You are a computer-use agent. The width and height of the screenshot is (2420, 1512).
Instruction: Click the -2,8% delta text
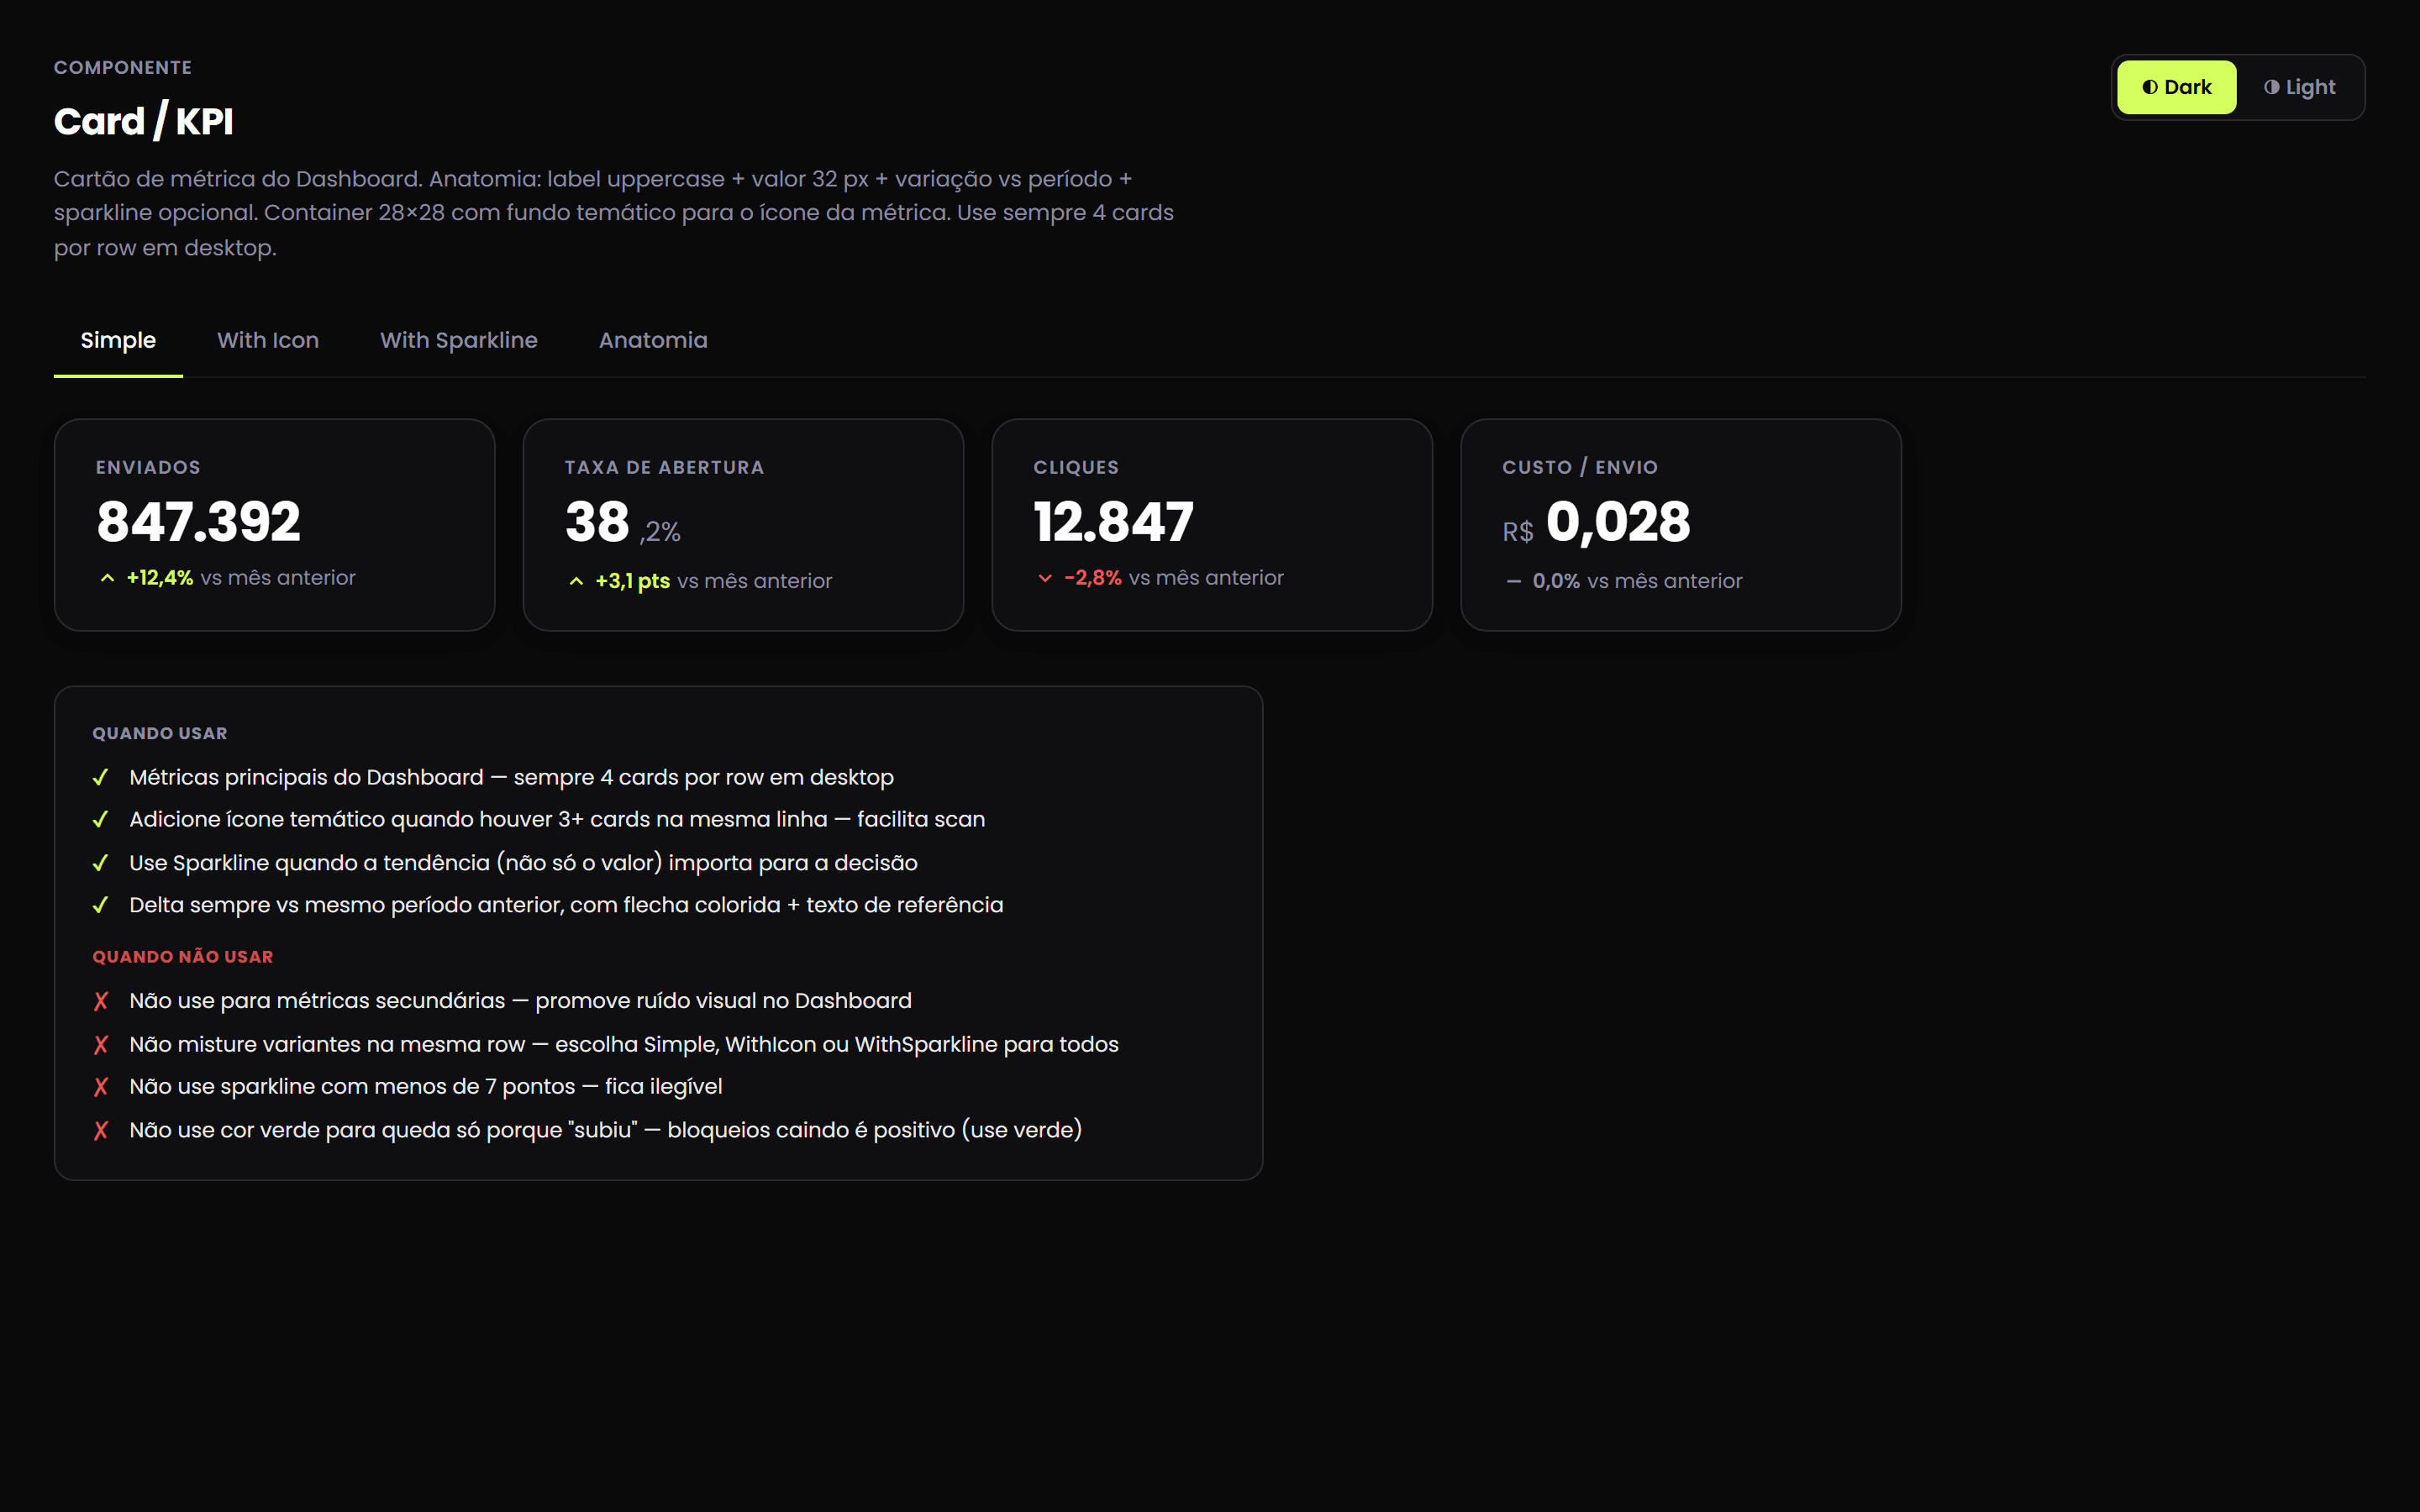pos(1093,578)
